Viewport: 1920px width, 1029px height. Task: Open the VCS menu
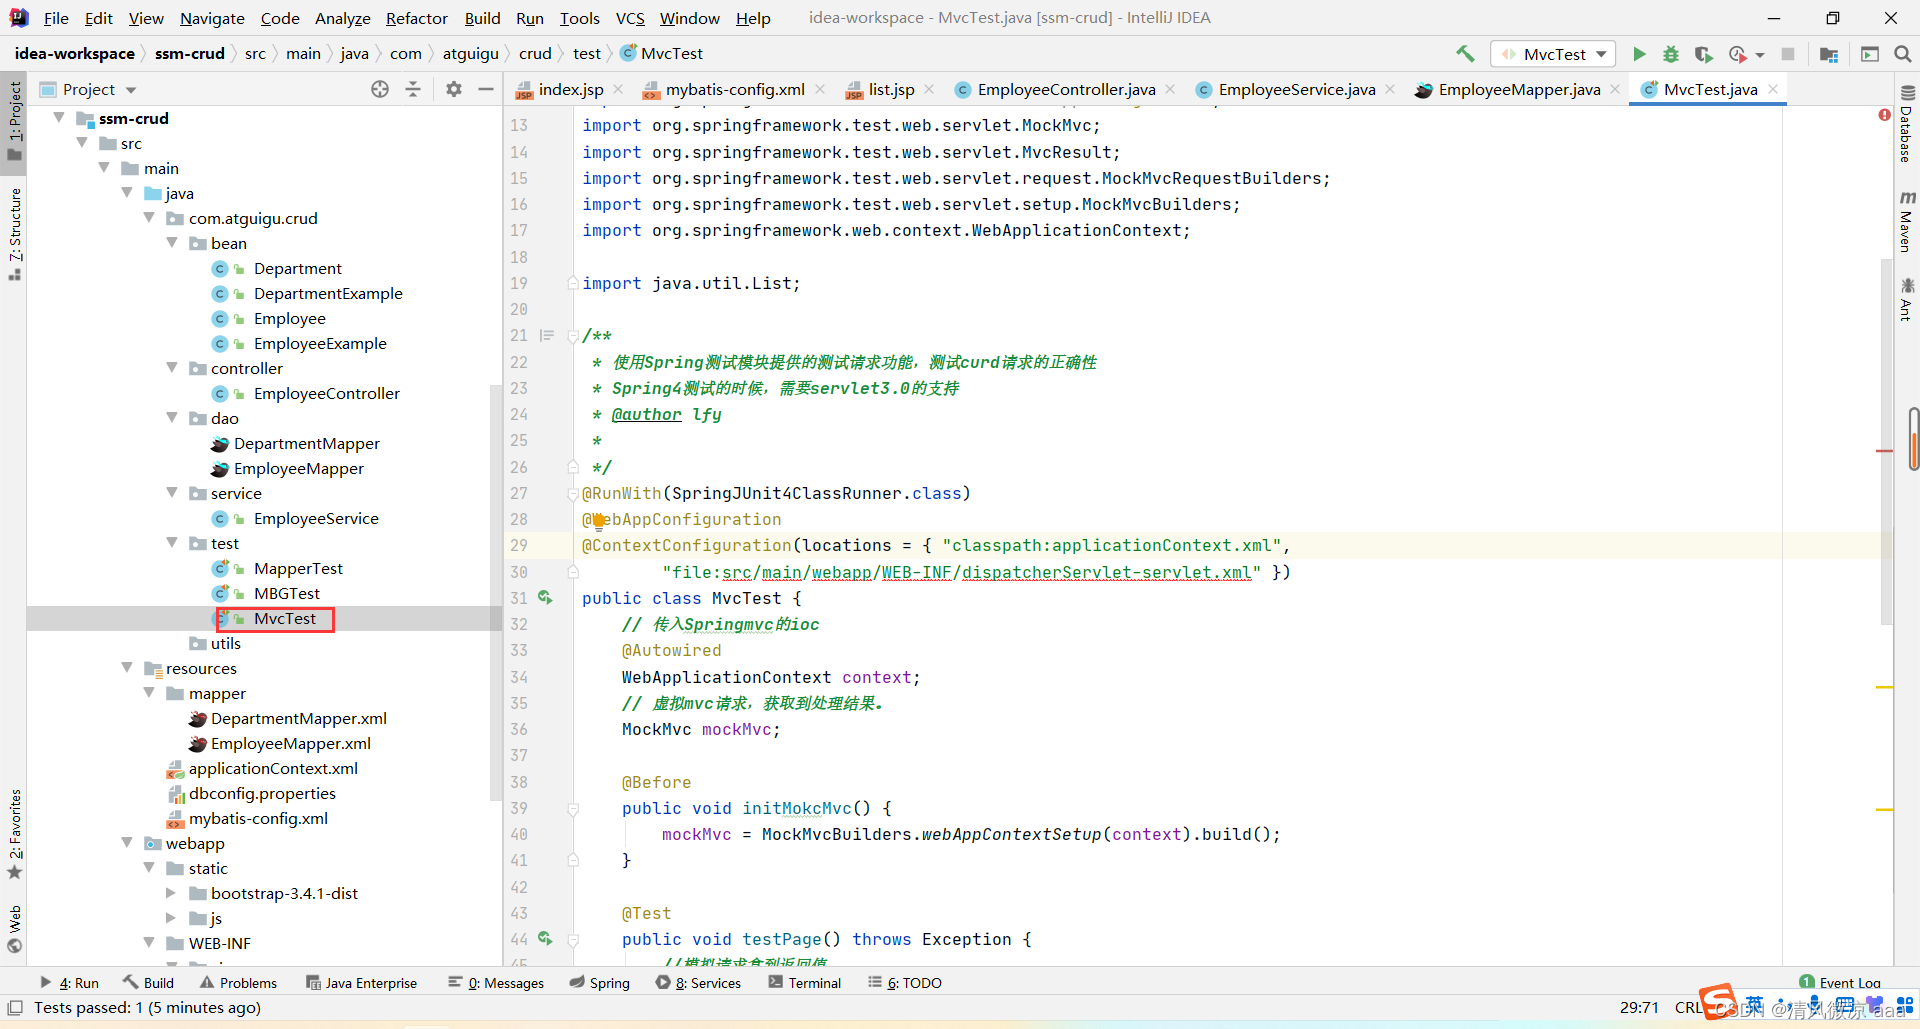(630, 18)
